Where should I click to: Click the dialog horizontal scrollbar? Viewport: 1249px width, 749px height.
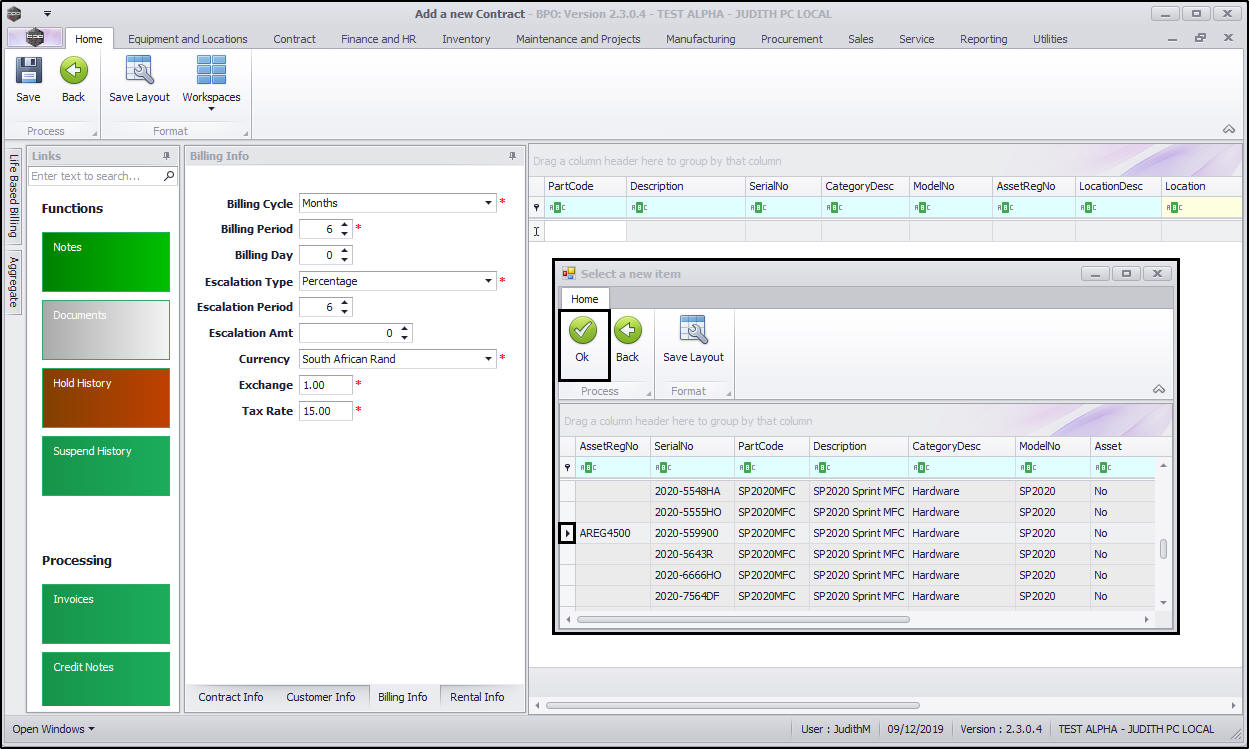pos(743,620)
